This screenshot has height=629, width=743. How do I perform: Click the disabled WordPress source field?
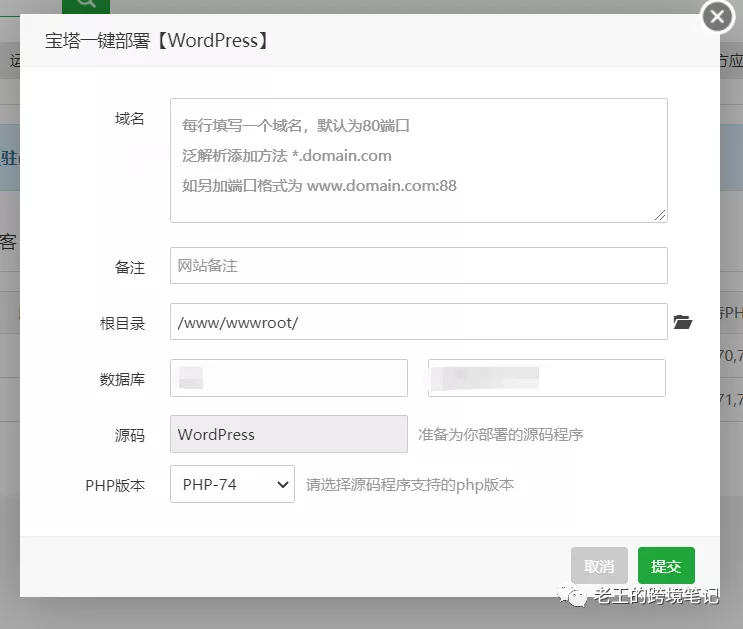(289, 435)
